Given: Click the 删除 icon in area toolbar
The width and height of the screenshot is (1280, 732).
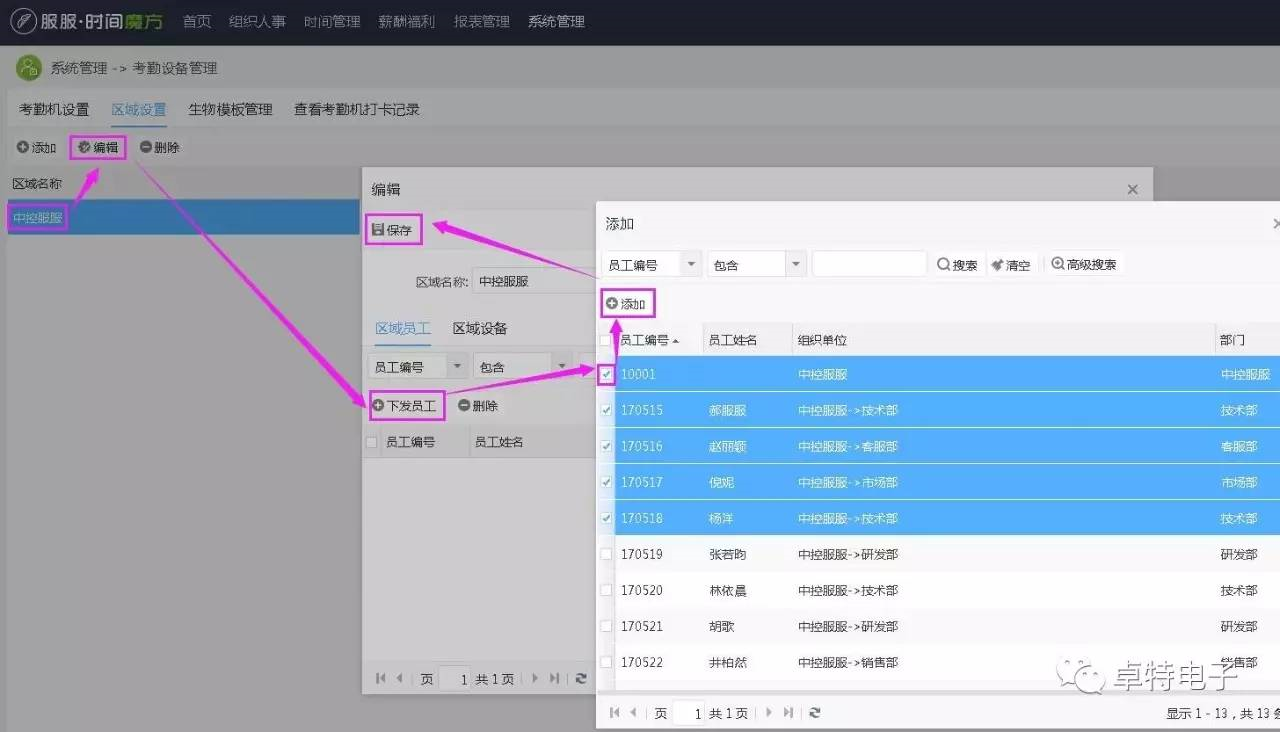Looking at the screenshot, I should click(x=146, y=148).
